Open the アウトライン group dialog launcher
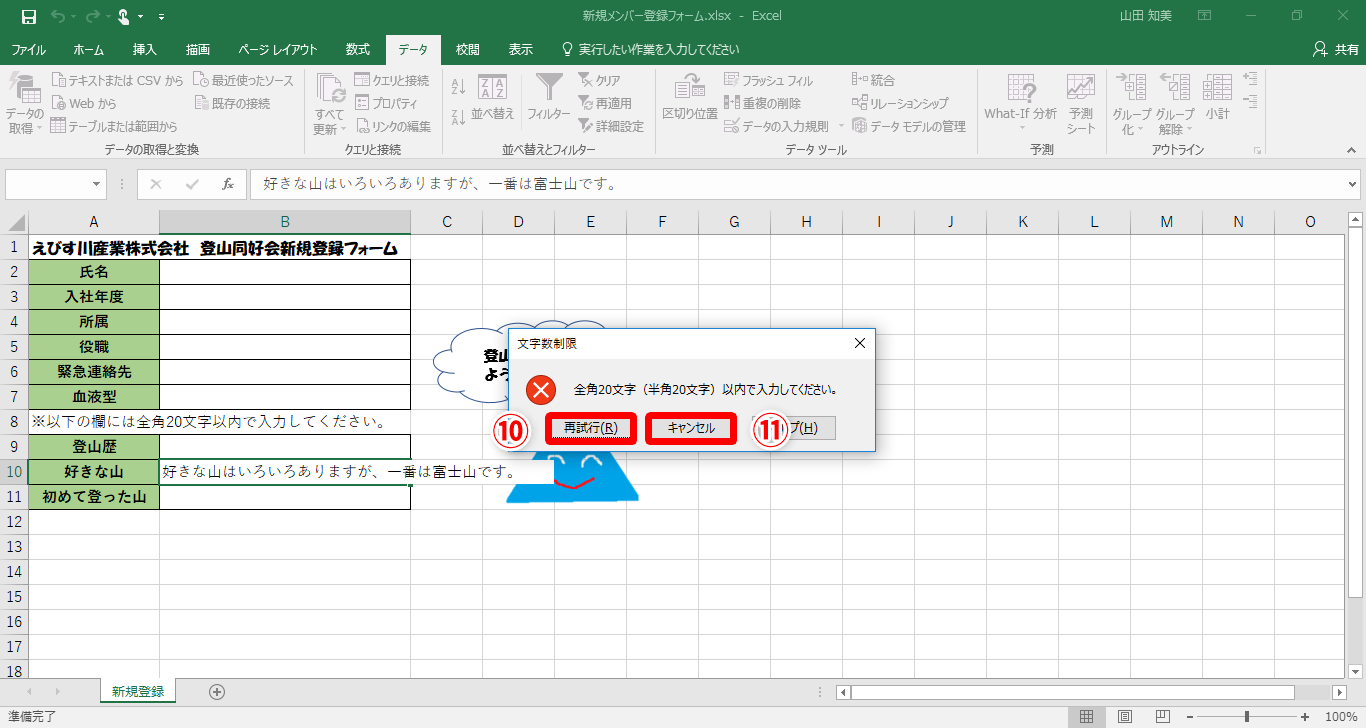 (1257, 150)
